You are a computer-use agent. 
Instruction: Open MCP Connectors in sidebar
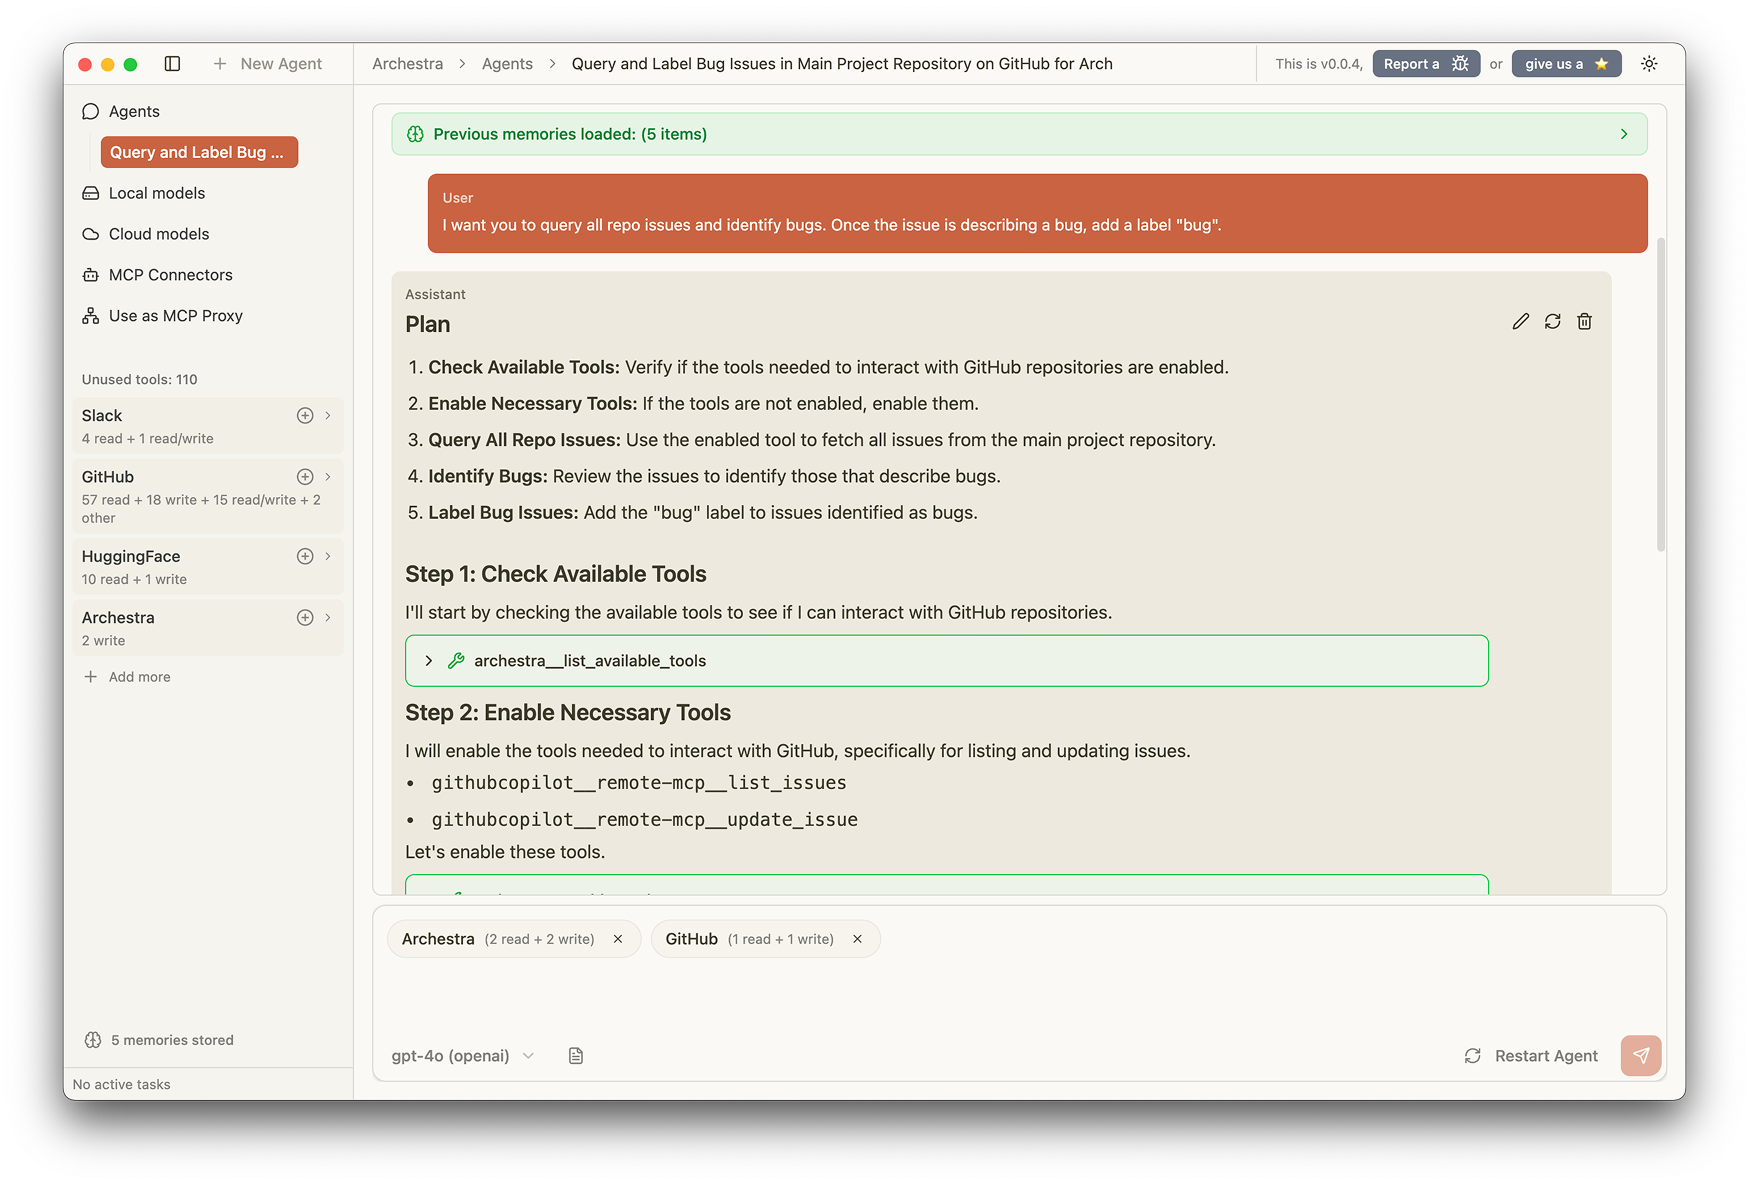coord(170,275)
